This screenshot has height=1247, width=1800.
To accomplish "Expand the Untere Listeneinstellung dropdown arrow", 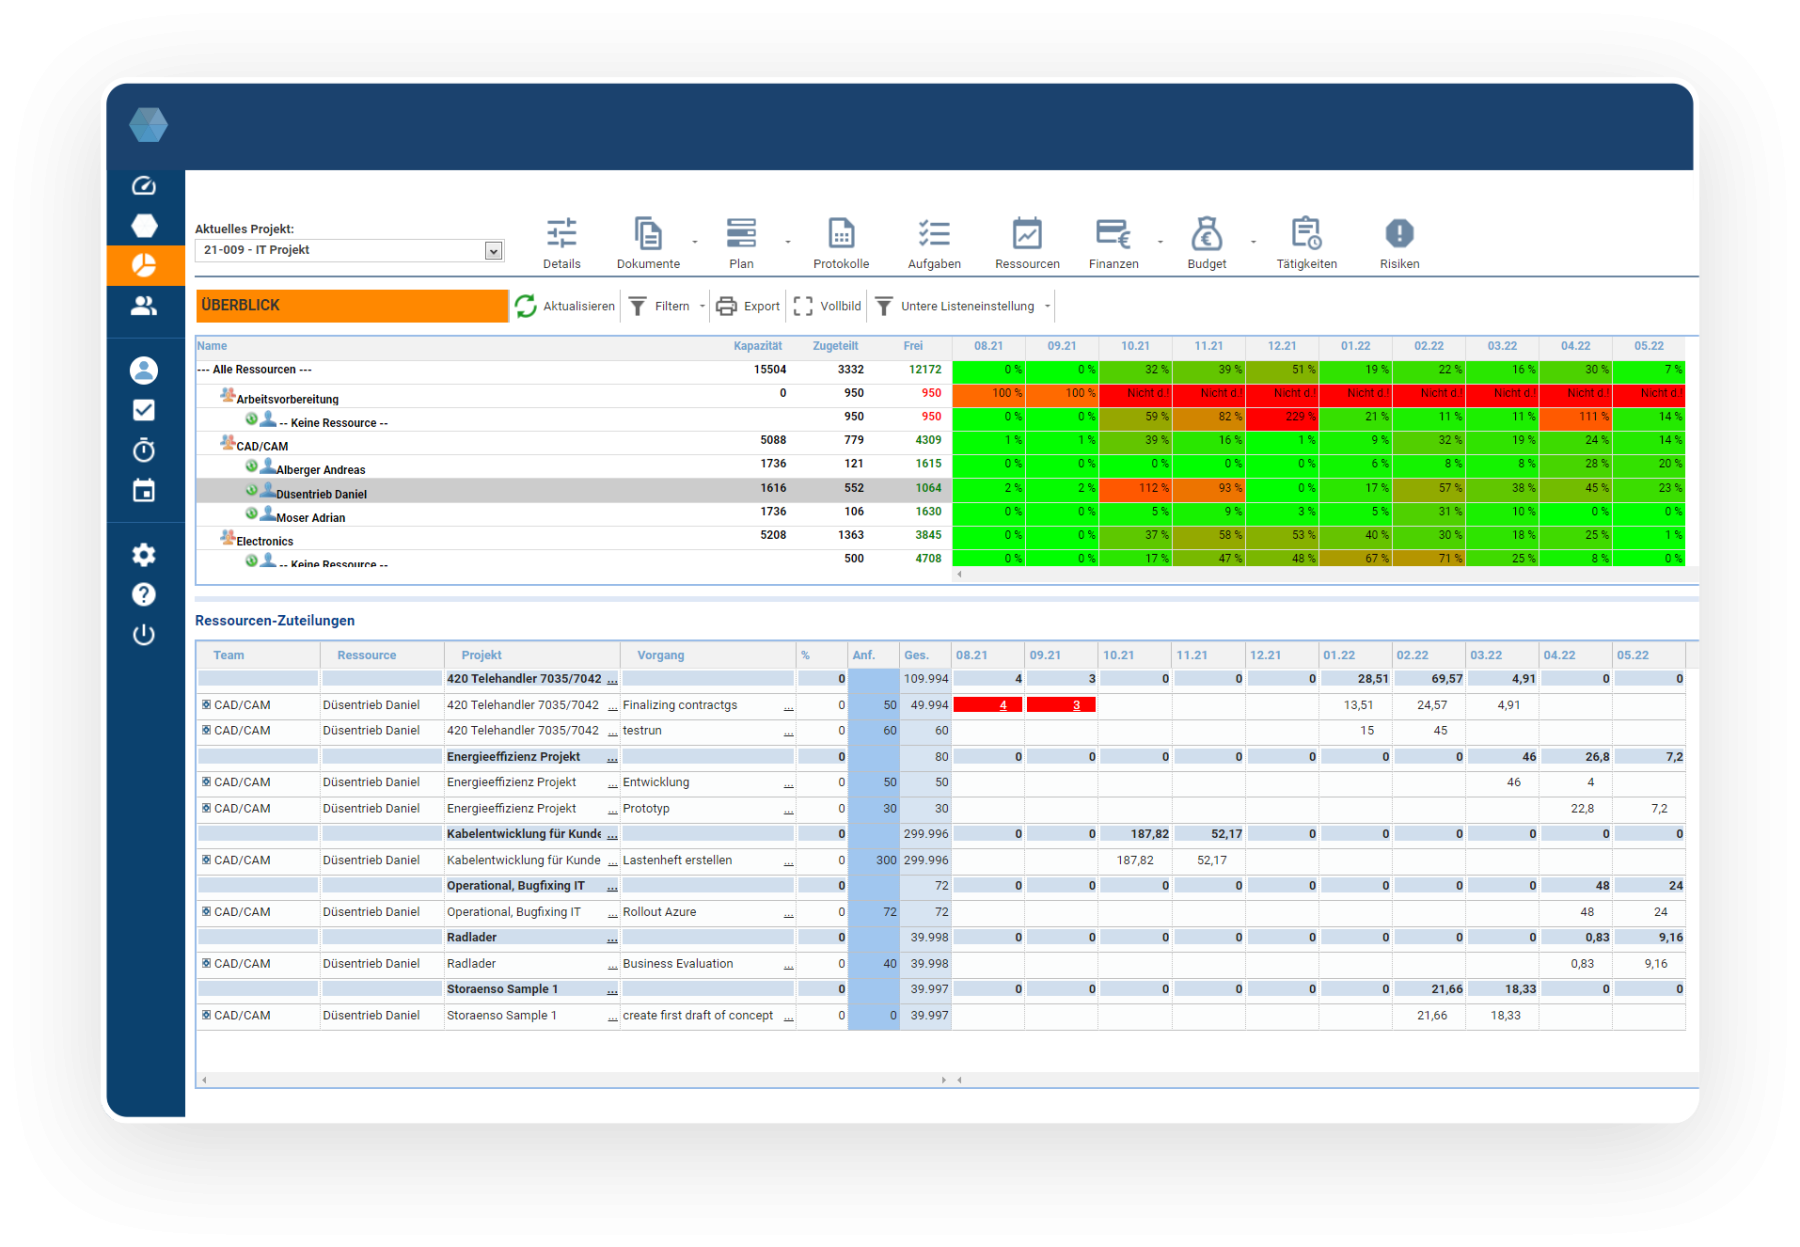I will click(x=1047, y=307).
